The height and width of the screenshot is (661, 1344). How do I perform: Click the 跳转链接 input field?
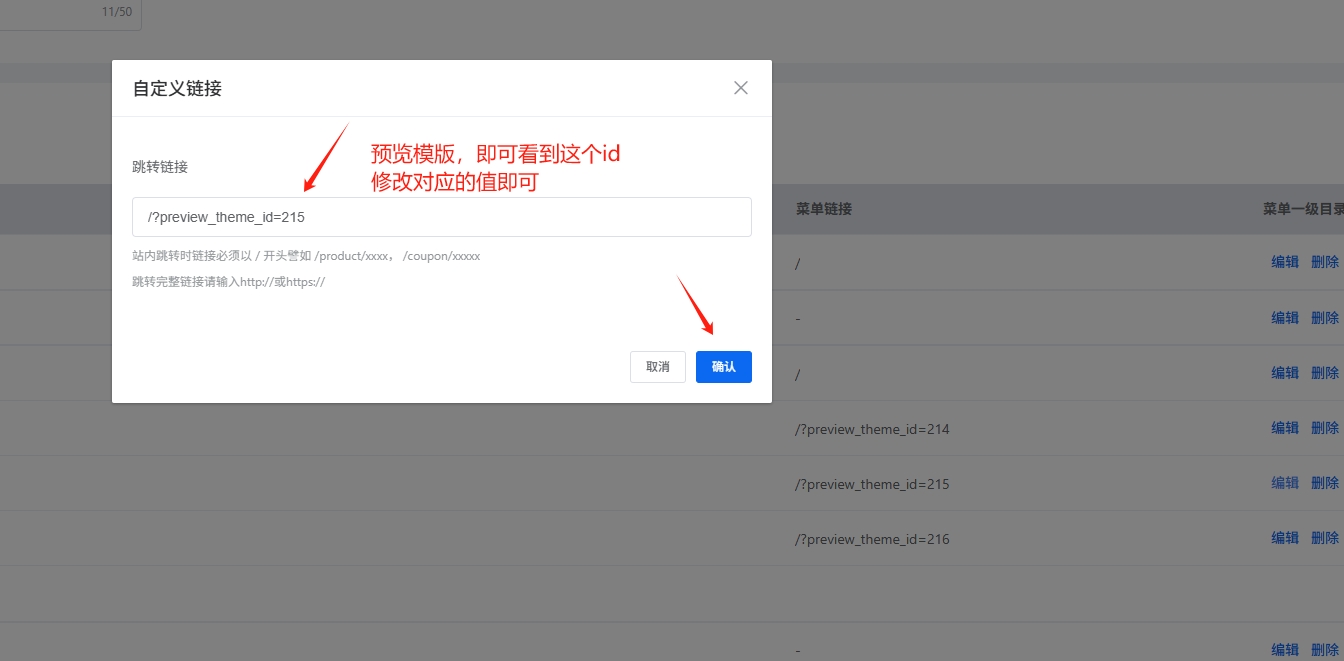point(441,217)
